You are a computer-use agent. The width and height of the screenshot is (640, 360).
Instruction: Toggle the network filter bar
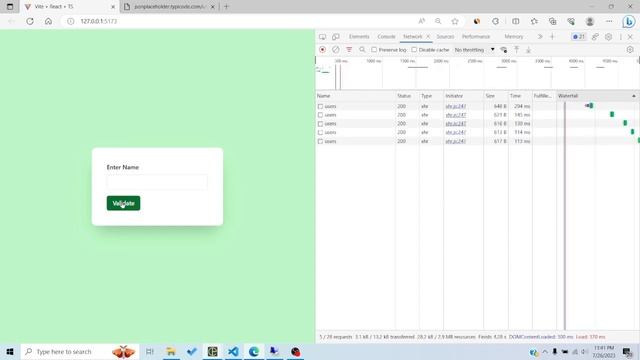click(349, 50)
